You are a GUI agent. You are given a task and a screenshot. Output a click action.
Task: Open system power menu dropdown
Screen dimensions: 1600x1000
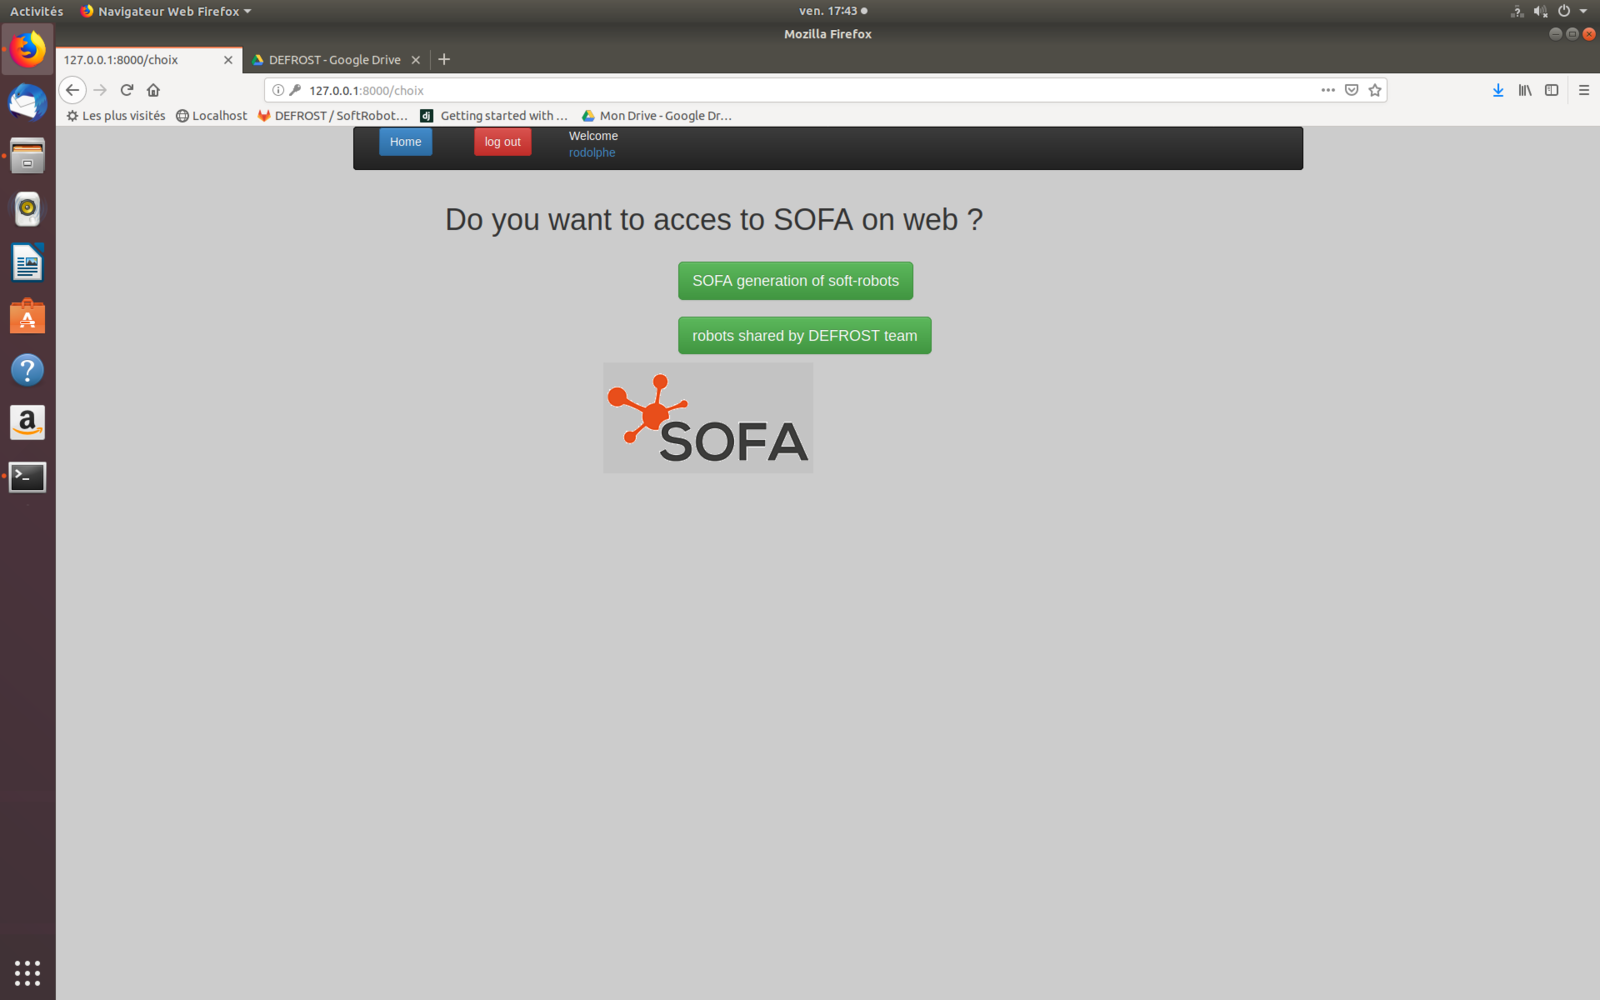point(1572,11)
